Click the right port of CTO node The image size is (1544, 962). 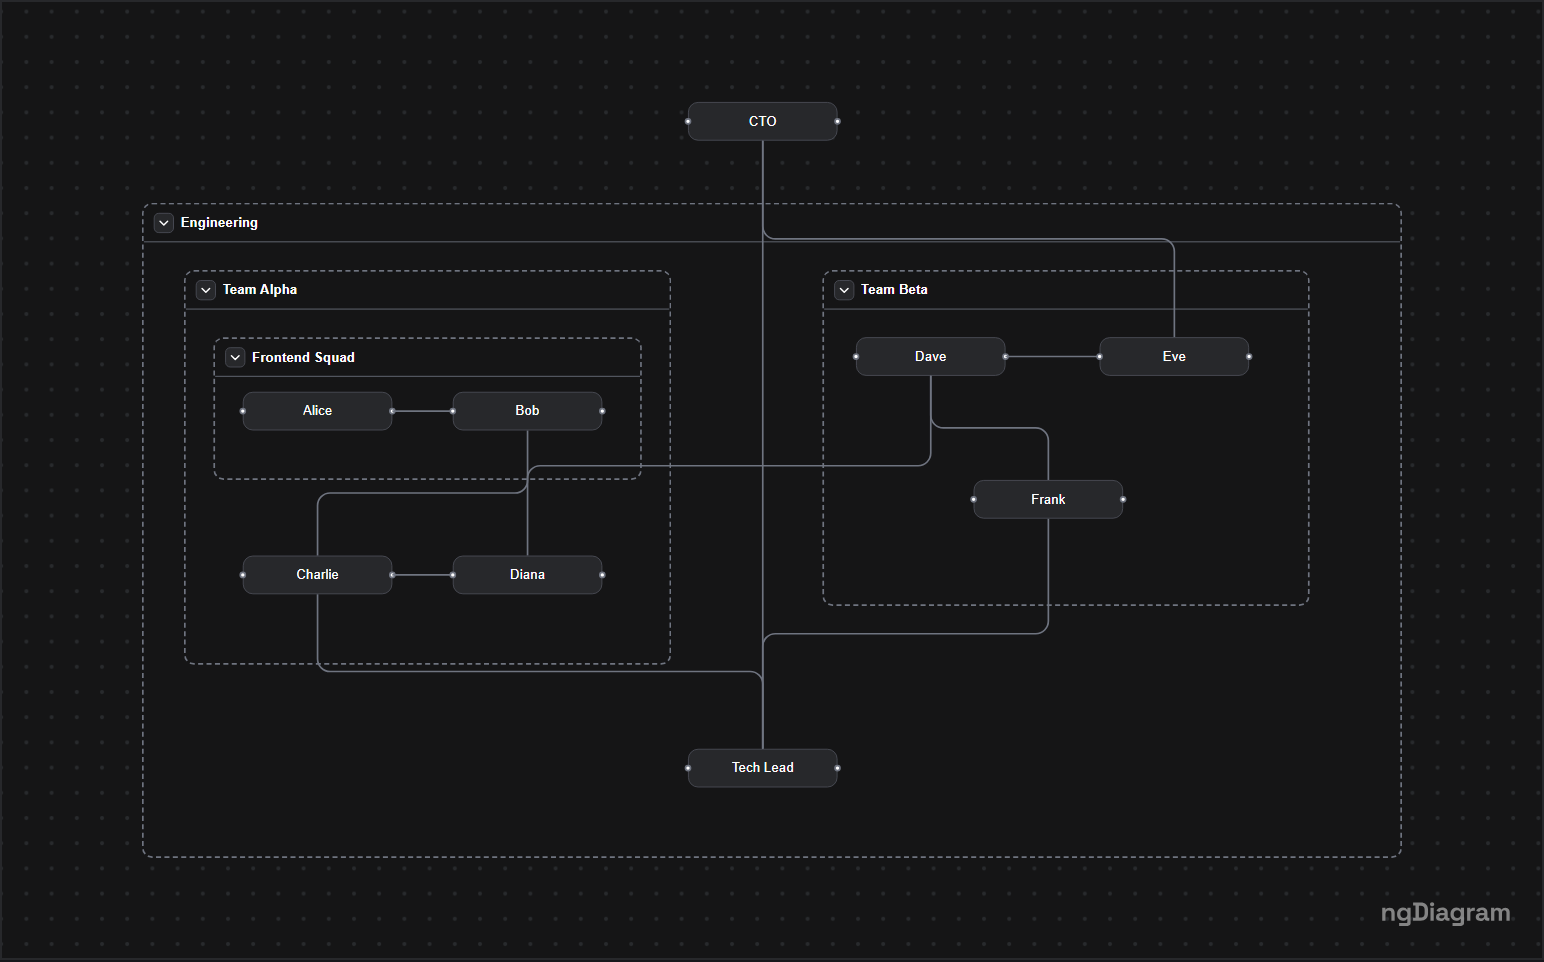tap(837, 122)
